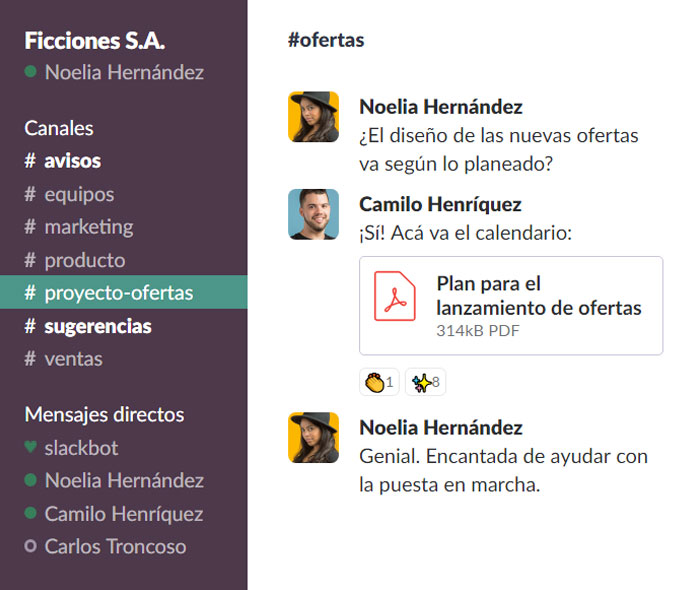The width and height of the screenshot is (698, 590).
Task: Click the Canales section header
Action: tap(58, 128)
